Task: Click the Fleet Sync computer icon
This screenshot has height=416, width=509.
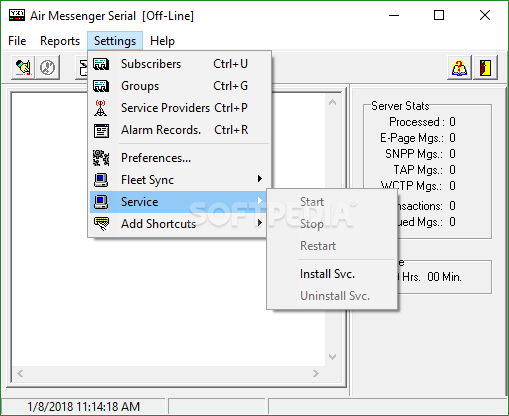Action: tap(101, 180)
